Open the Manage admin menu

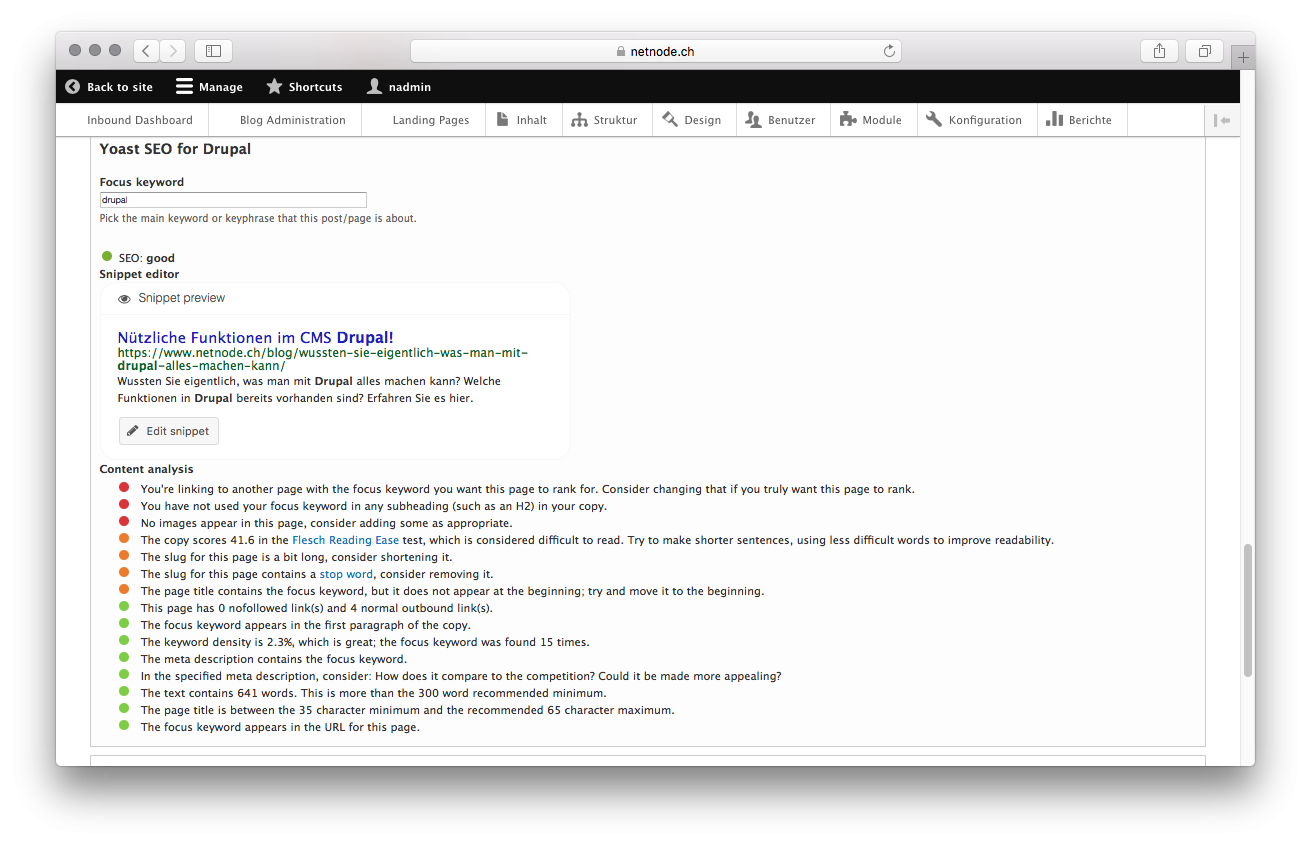click(209, 87)
